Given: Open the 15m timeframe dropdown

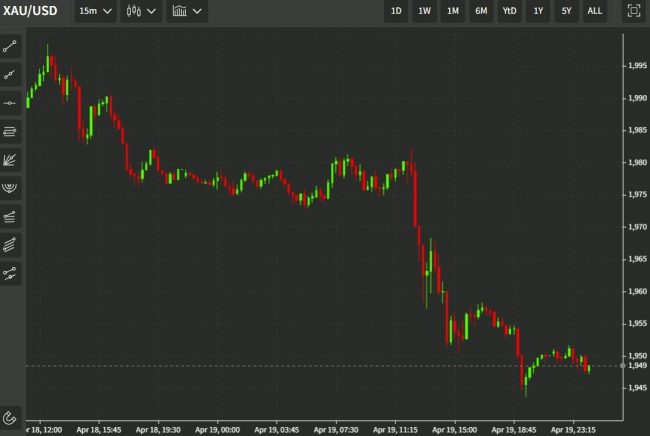Looking at the screenshot, I should coord(95,11).
